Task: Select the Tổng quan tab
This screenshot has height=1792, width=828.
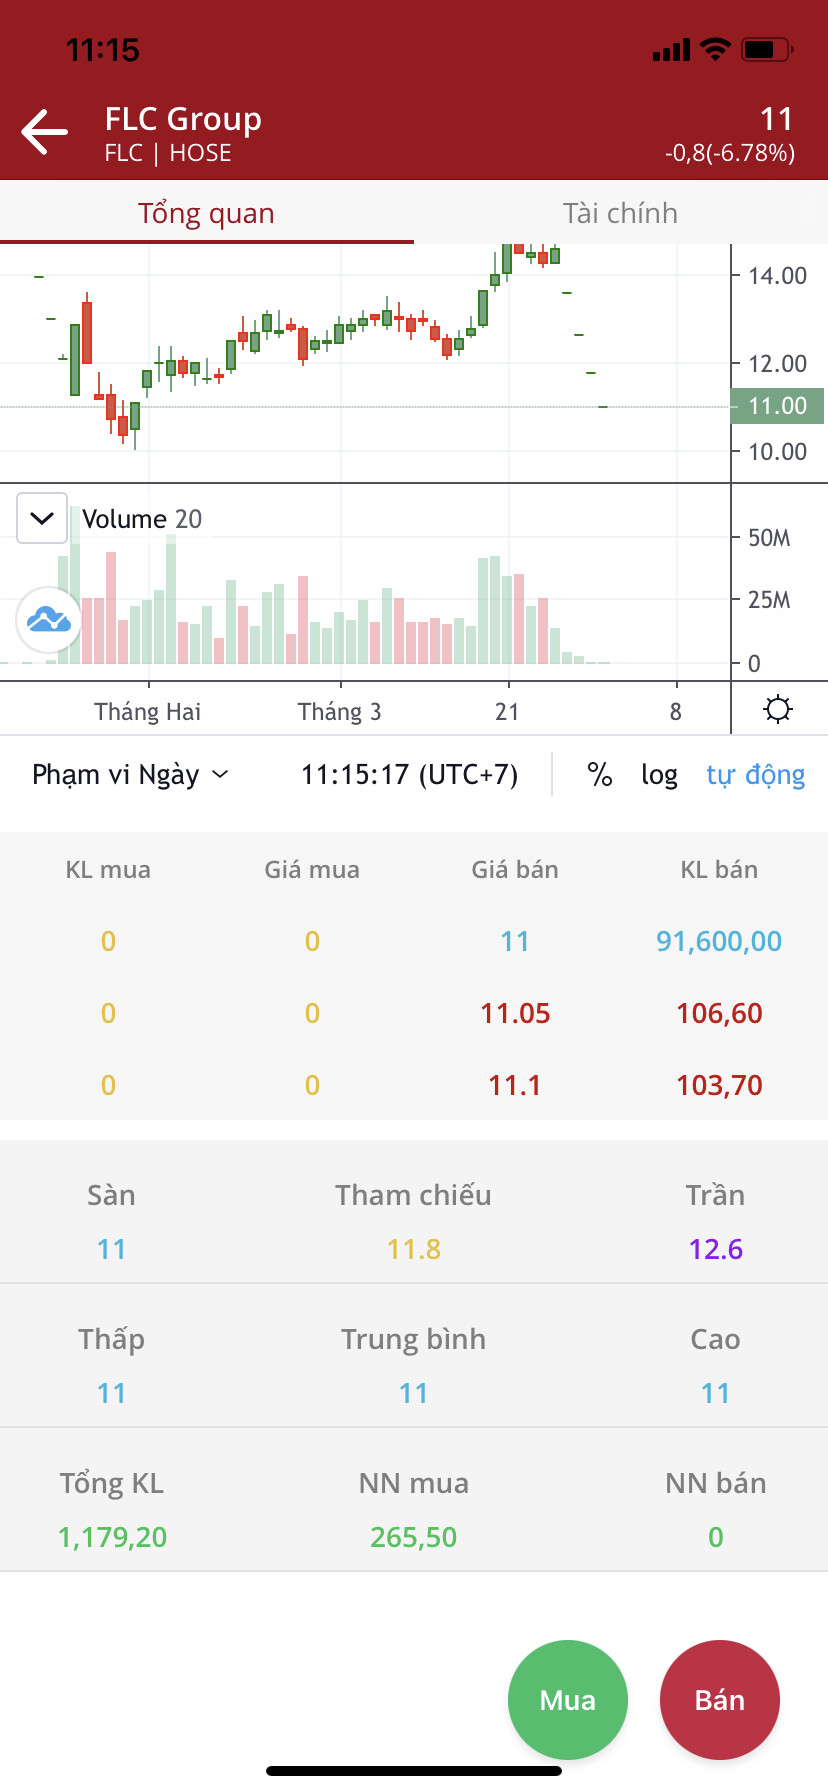Action: click(x=206, y=213)
